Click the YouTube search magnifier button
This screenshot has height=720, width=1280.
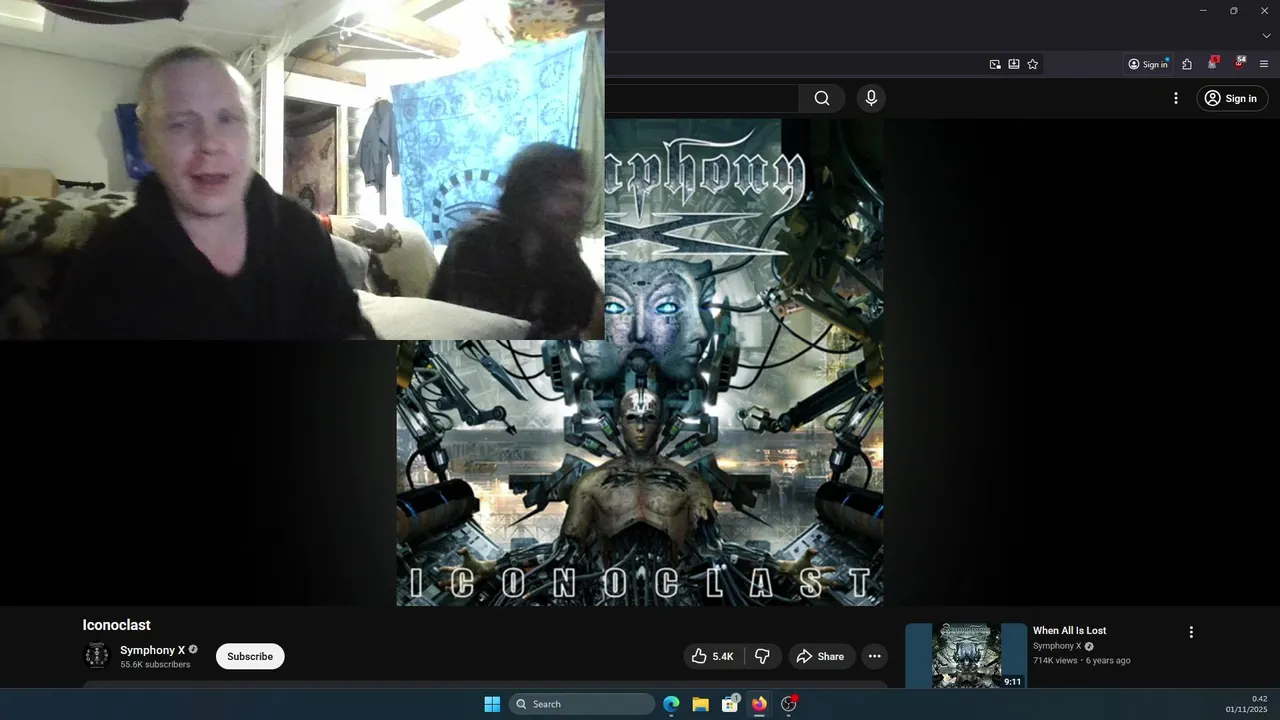(x=822, y=98)
